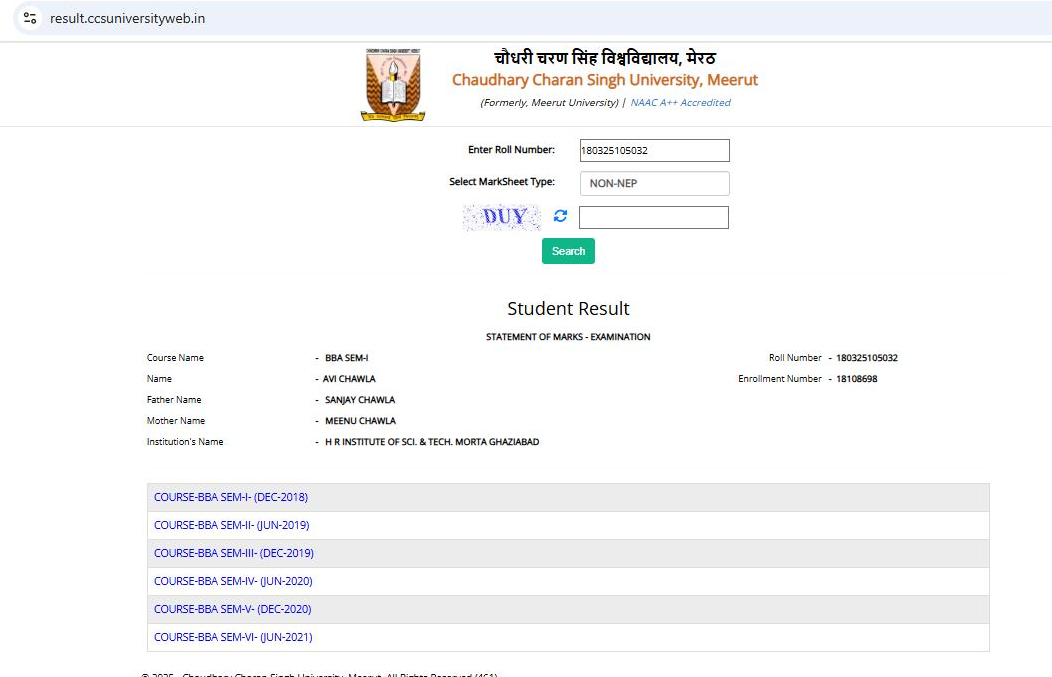Focus the Enter Roll Number field
1052x677 pixels.
click(654, 150)
